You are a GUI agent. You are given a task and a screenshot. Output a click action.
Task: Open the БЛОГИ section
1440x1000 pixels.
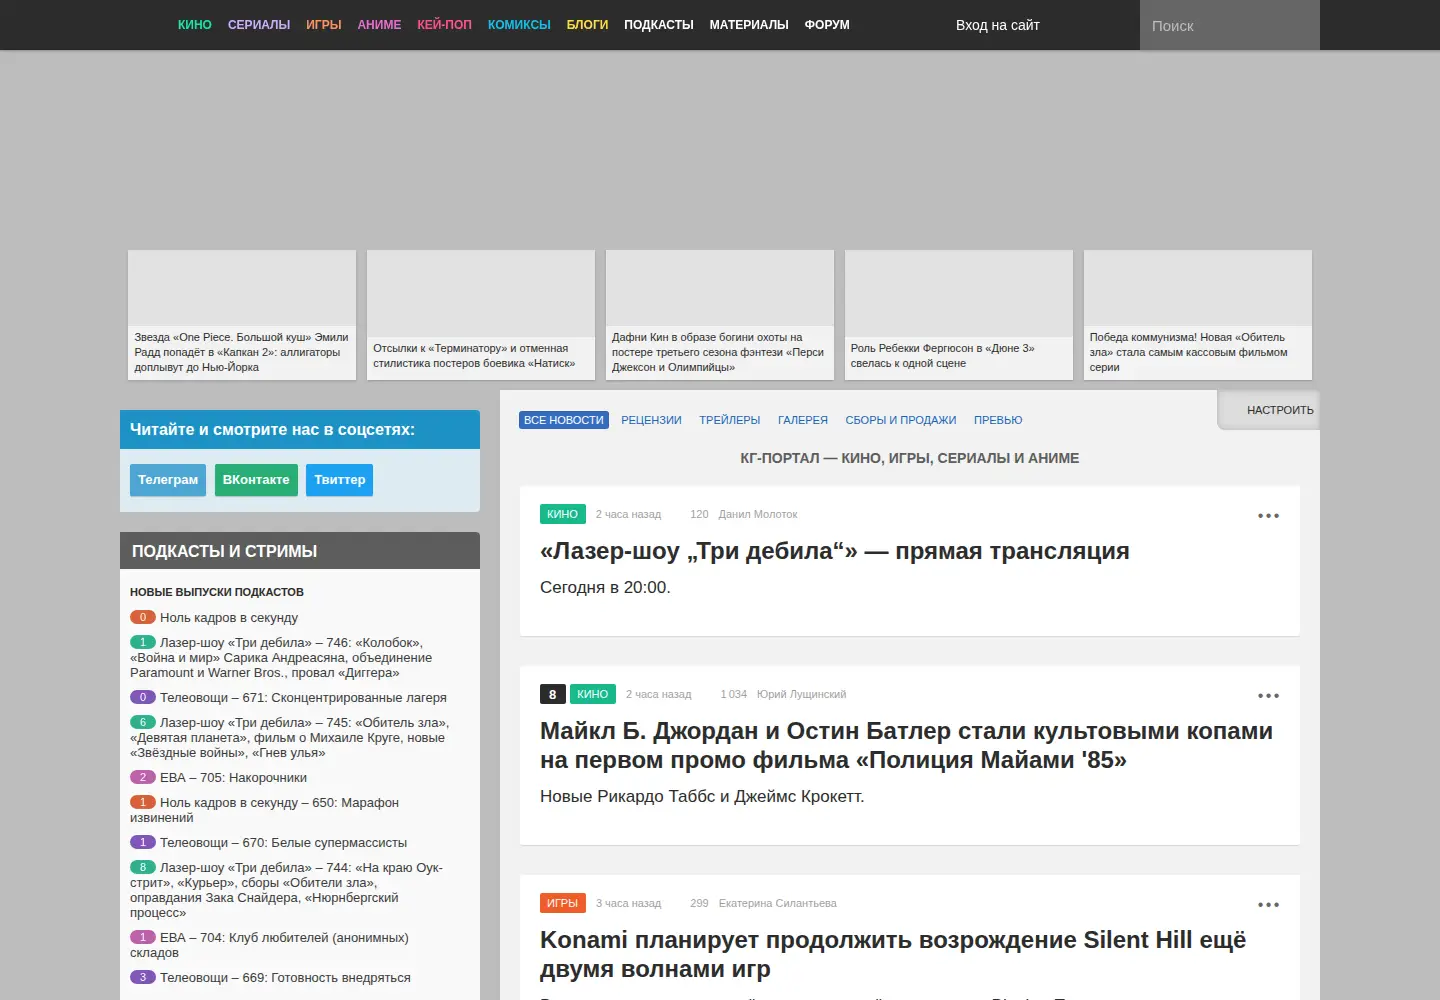587,25
